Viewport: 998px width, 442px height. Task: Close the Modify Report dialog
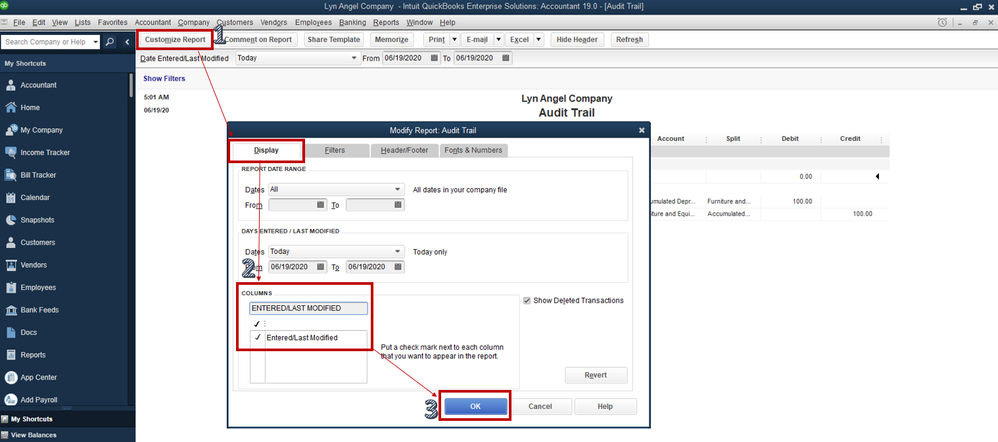tap(642, 131)
